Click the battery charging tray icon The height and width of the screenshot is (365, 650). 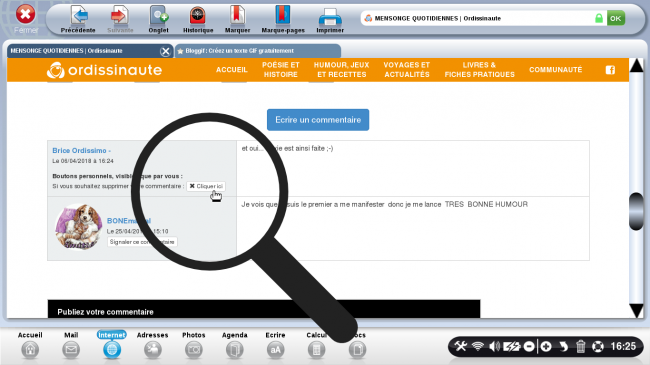pyautogui.click(x=512, y=346)
